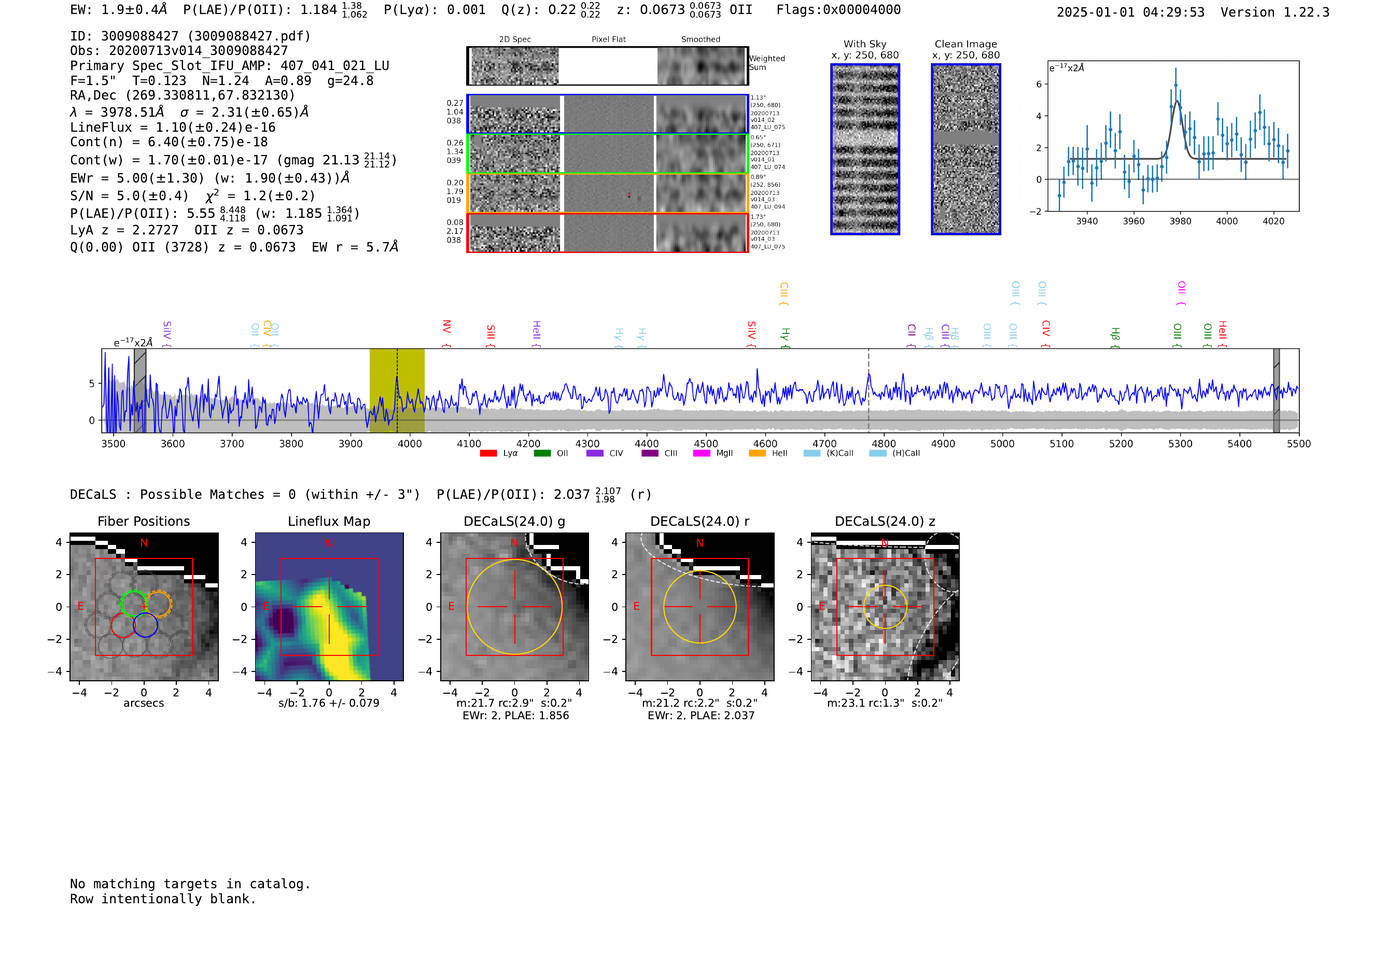The width and height of the screenshot is (1400, 953).
Task: Click the magenta MgII legend swatch
Action: pos(702,453)
